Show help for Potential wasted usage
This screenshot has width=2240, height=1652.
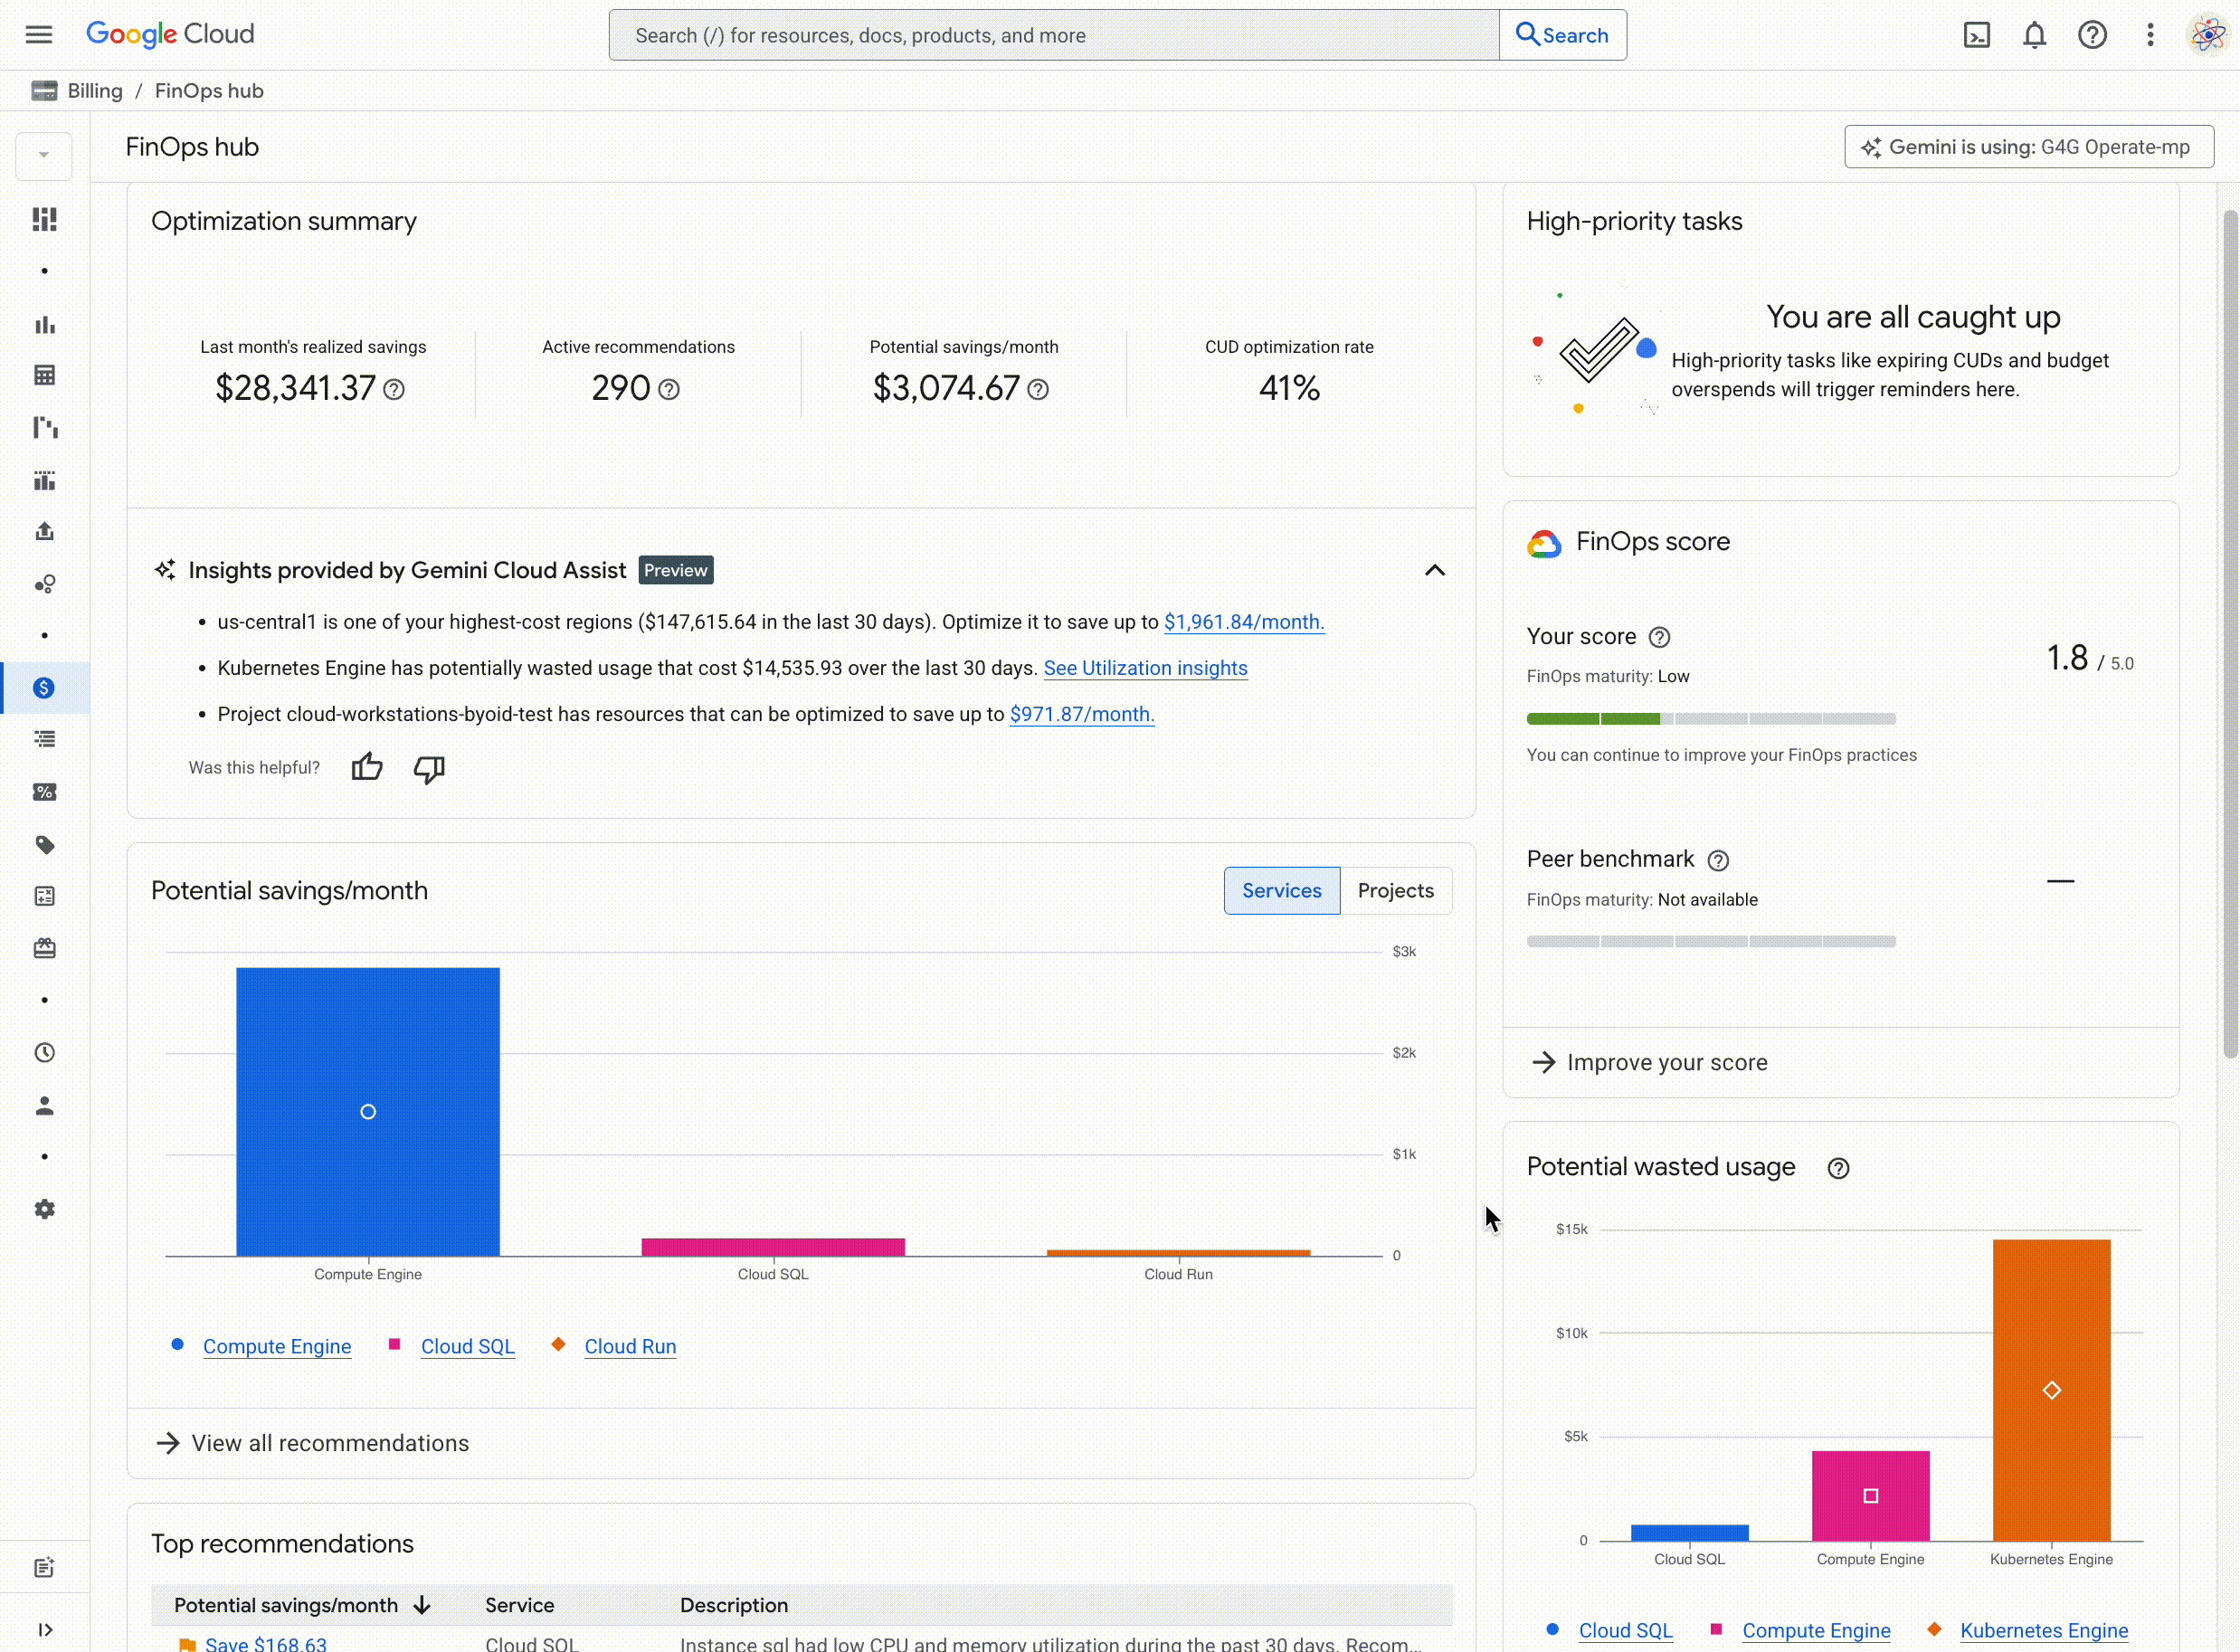click(1838, 1168)
